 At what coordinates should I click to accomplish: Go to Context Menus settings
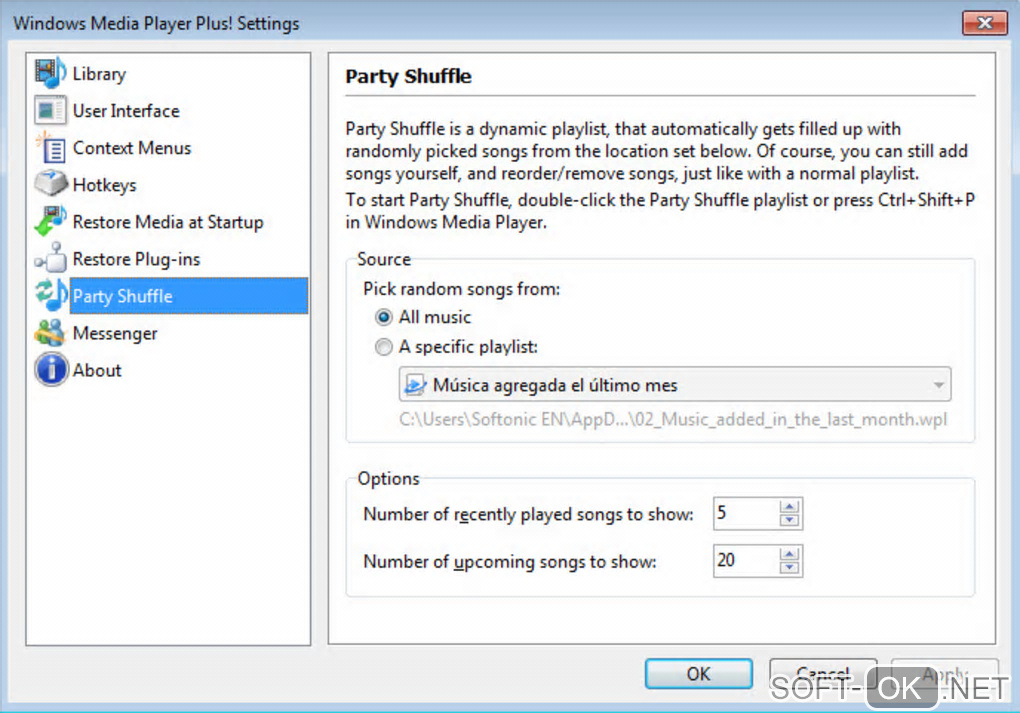click(132, 148)
